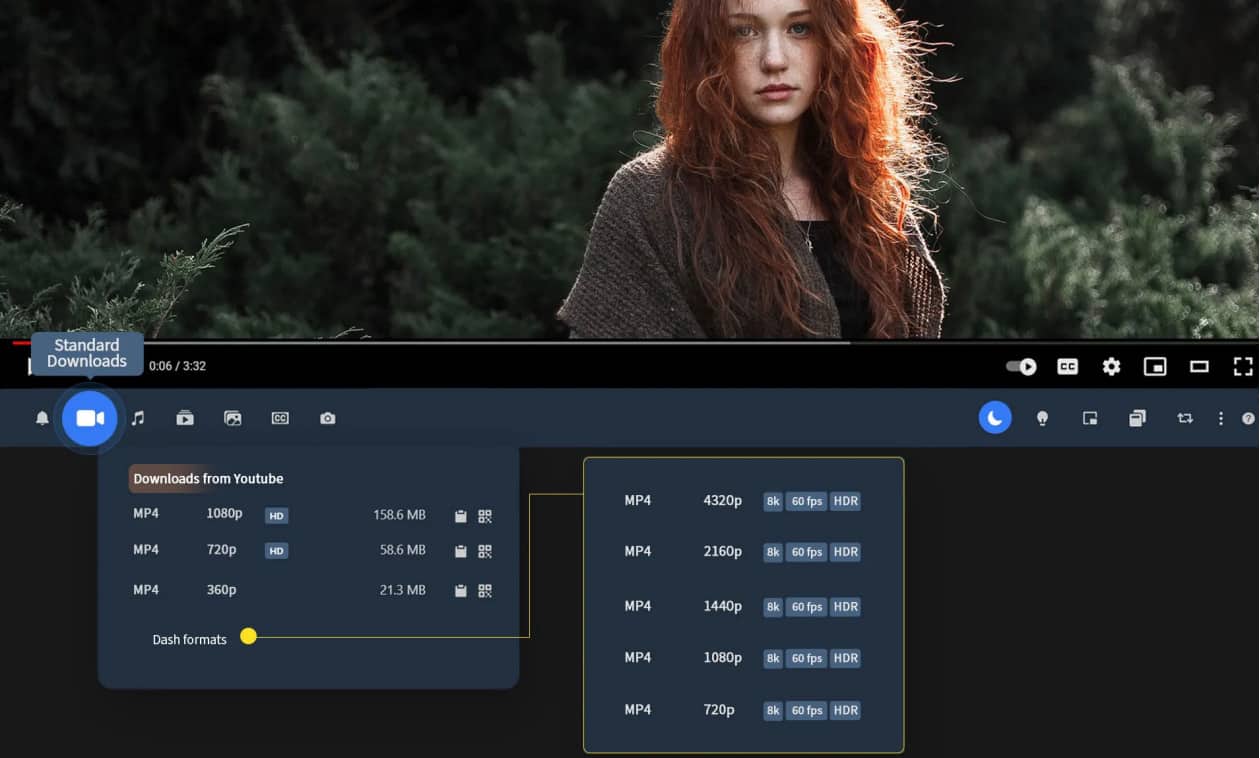Viewport: 1260px width, 758px height.
Task: Open subtitles download CC icon in toolbar
Action: [280, 418]
